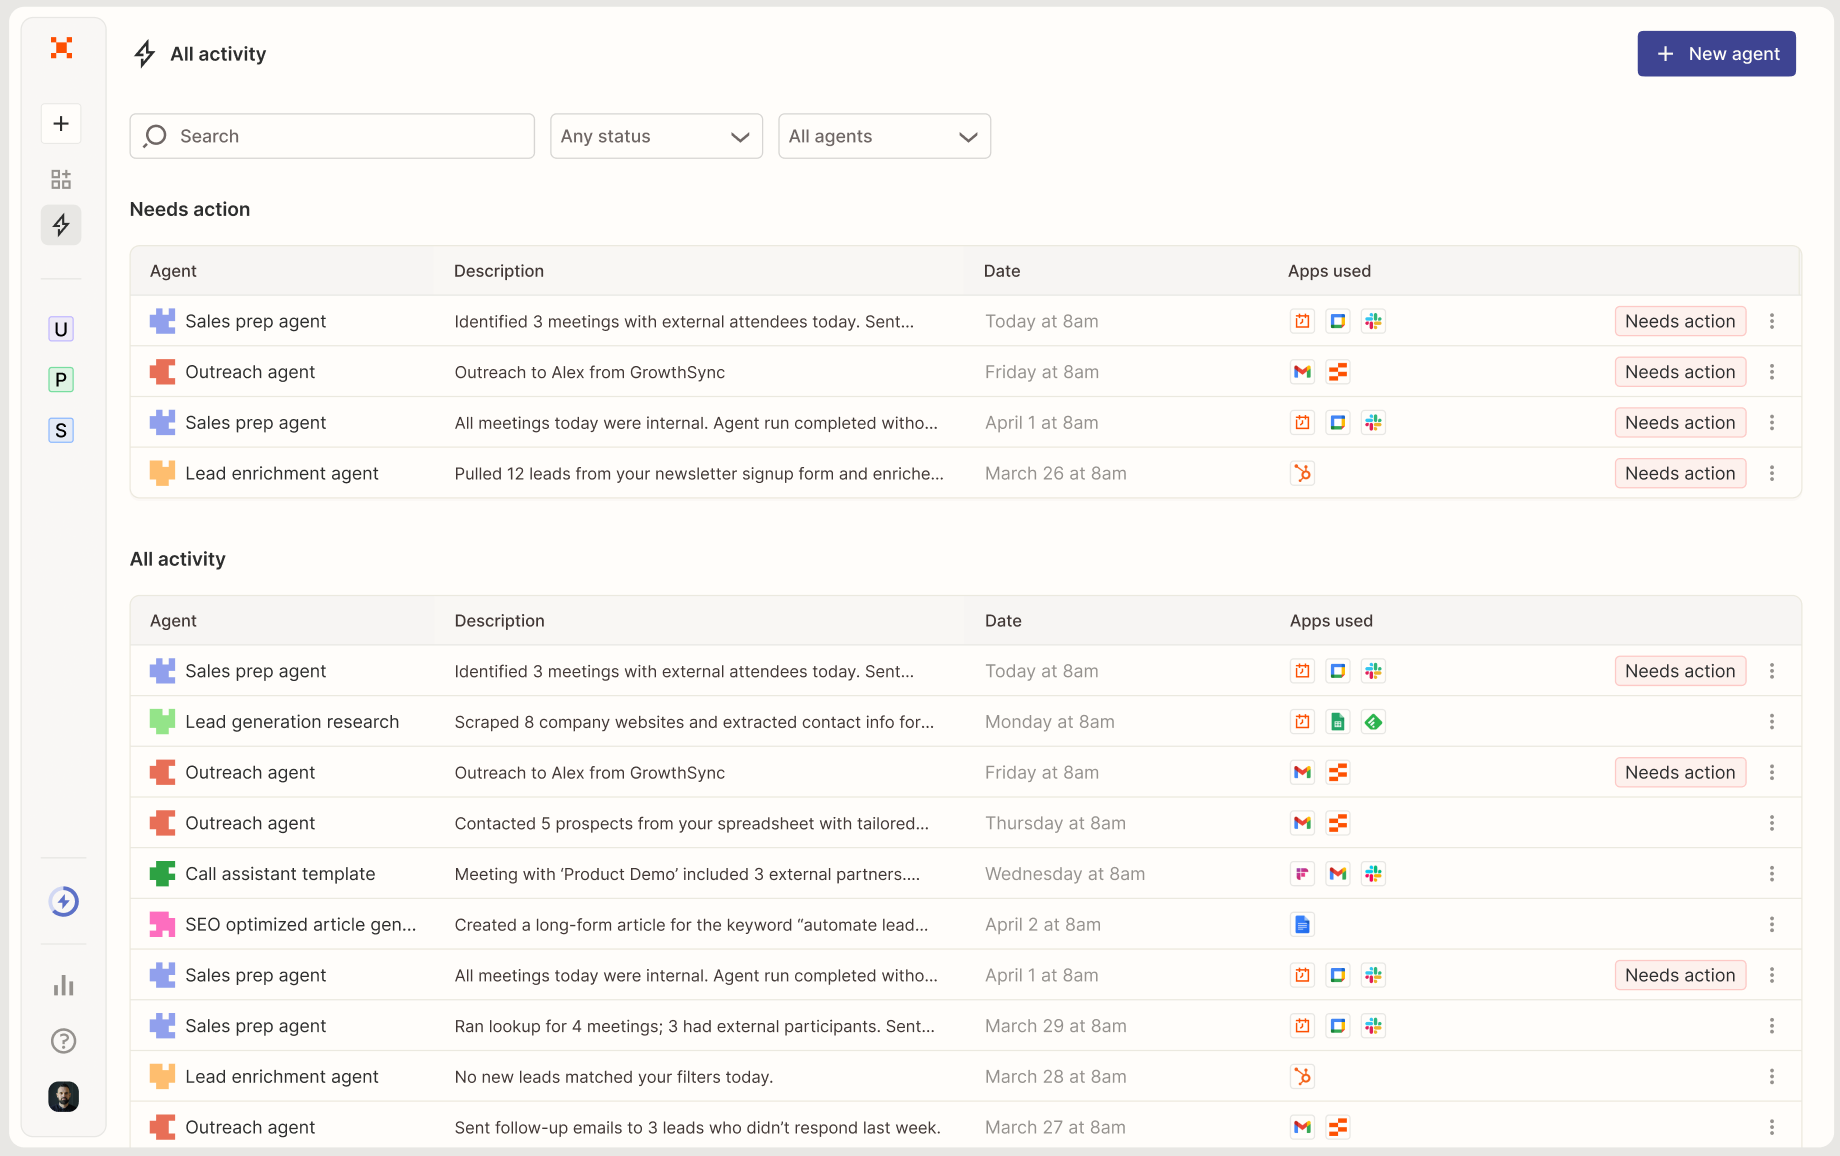The image size is (1840, 1156).
Task: Click inside the Search input field
Action: (331, 136)
